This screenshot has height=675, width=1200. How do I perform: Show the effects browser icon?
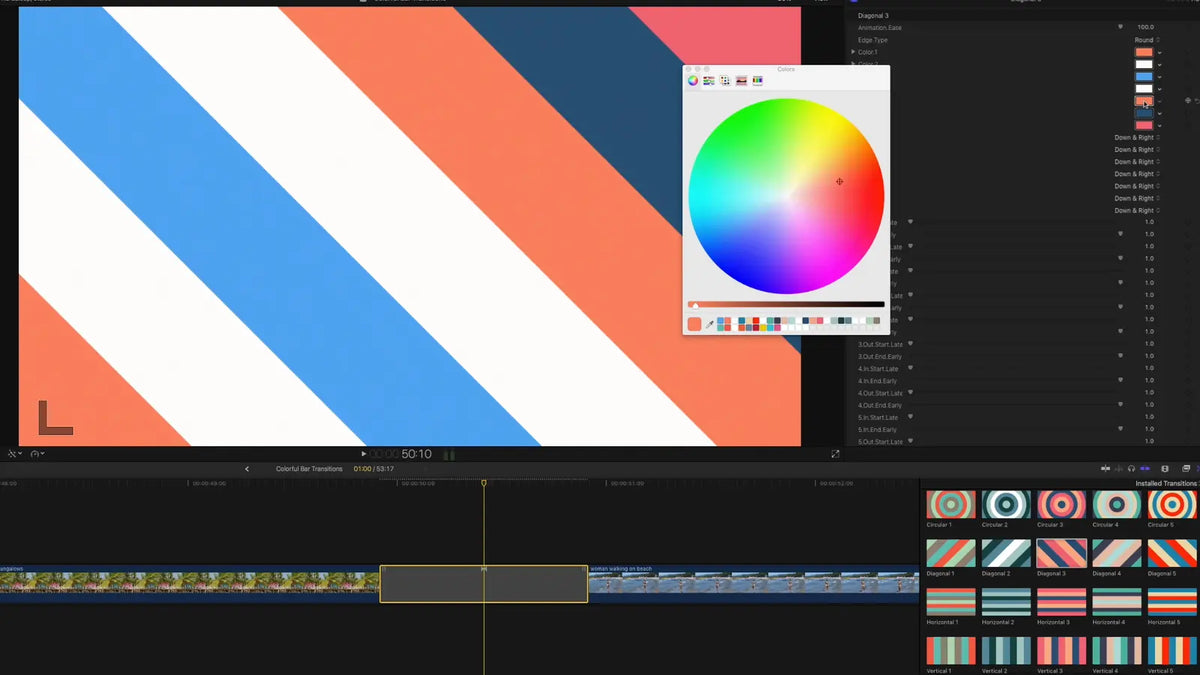(x=1185, y=468)
